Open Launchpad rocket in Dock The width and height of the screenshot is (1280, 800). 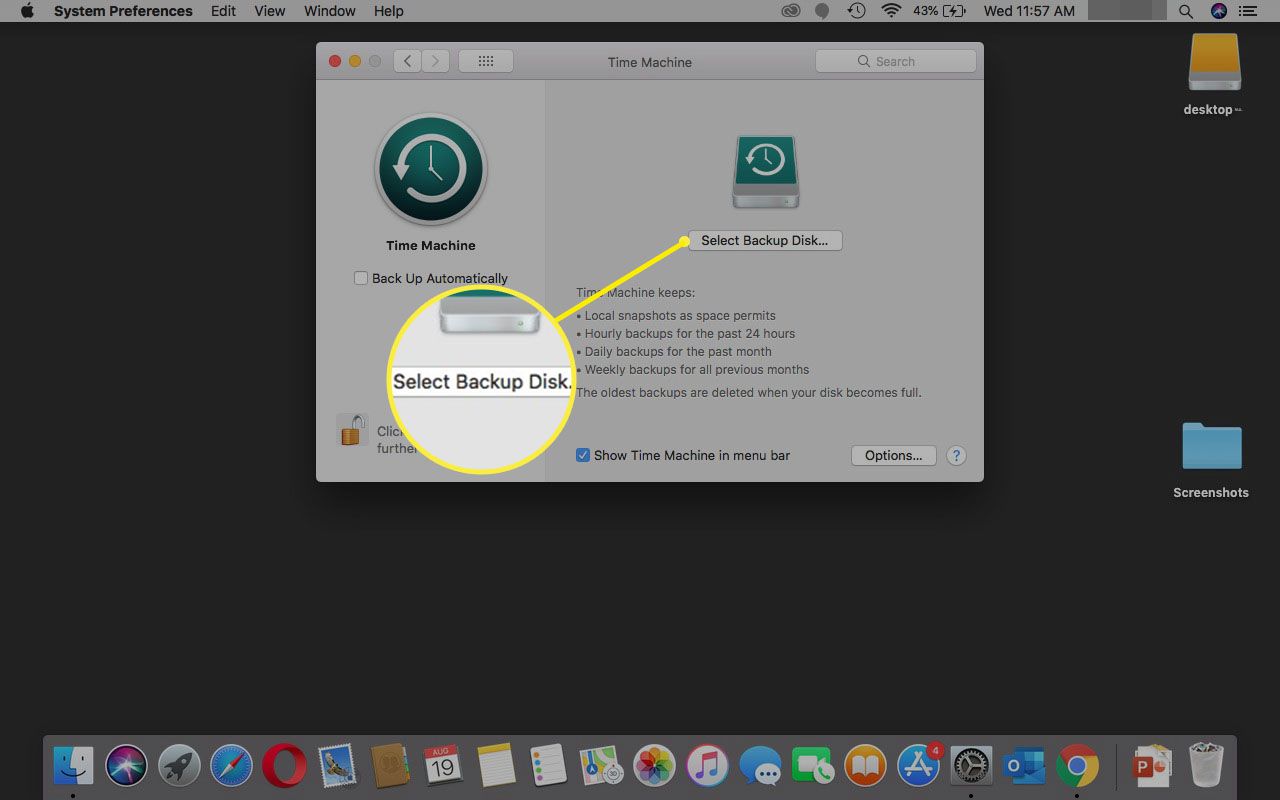tap(180, 767)
